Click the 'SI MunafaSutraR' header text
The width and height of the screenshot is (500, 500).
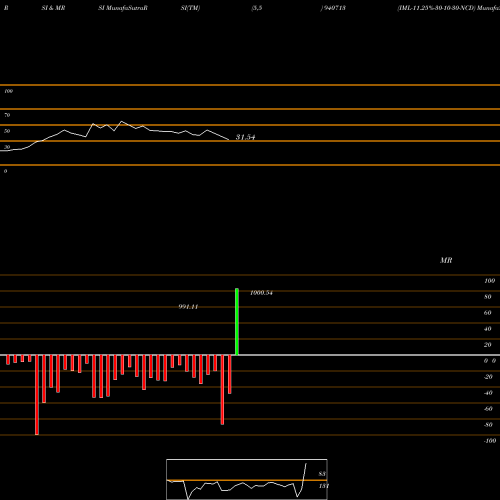click(x=123, y=8)
